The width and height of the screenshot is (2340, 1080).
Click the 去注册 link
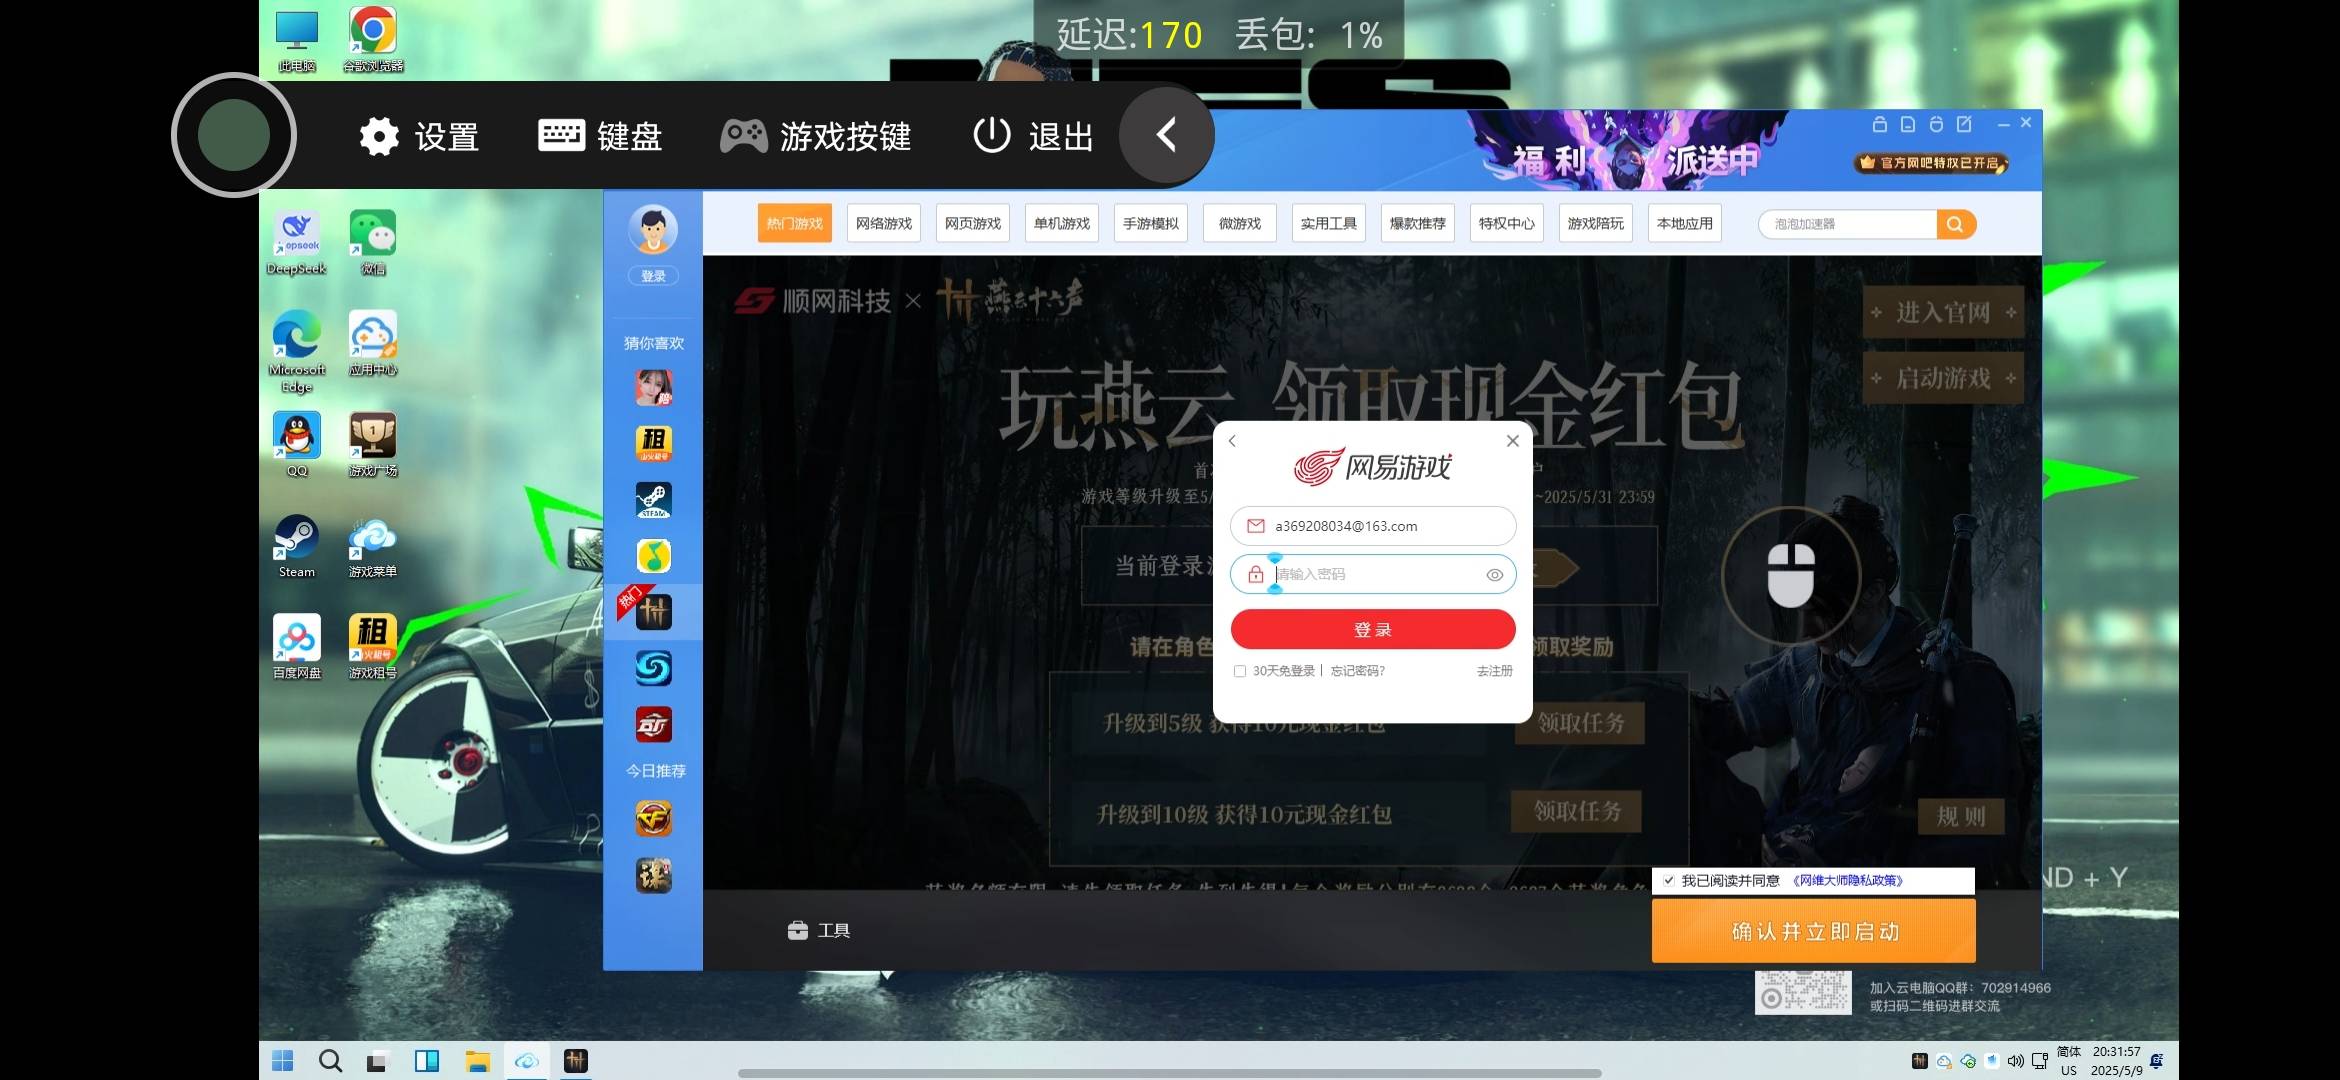(1495, 671)
